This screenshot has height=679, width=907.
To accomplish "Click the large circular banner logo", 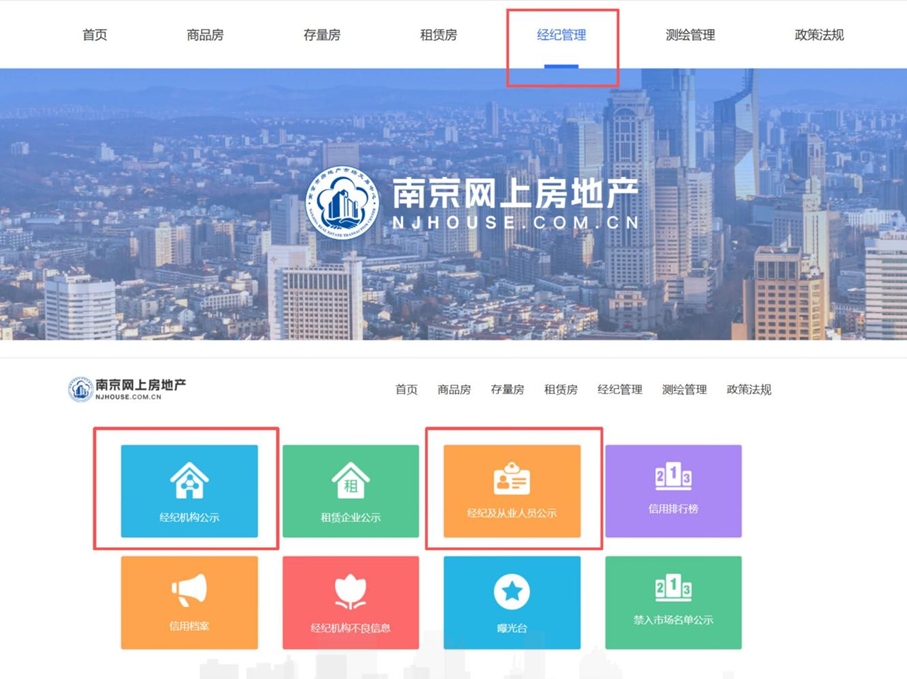I will (342, 204).
